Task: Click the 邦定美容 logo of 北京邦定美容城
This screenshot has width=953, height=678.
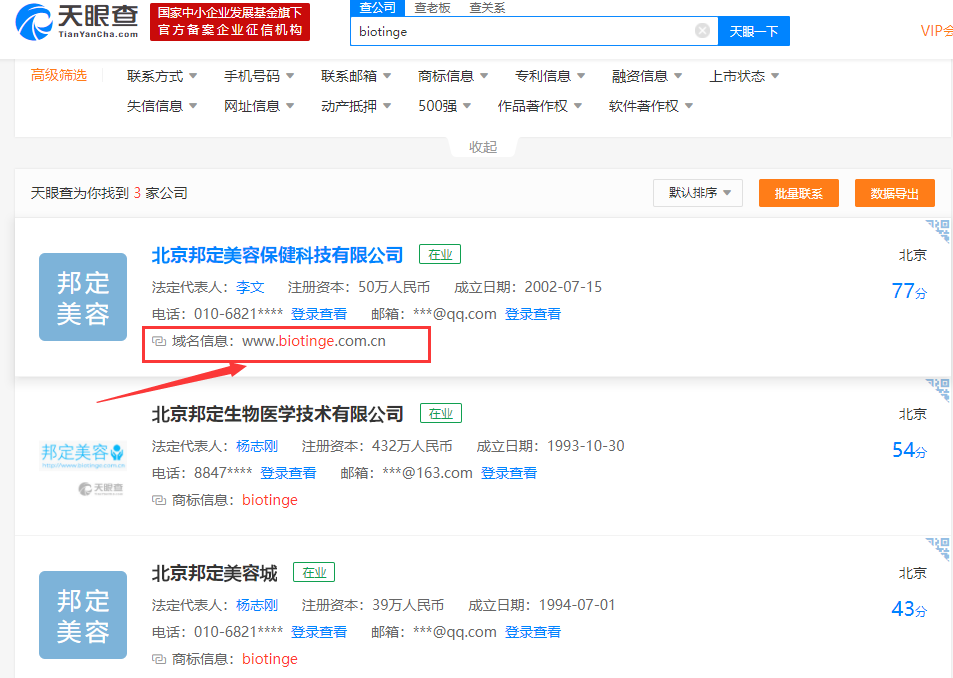Action: pyautogui.click(x=83, y=615)
